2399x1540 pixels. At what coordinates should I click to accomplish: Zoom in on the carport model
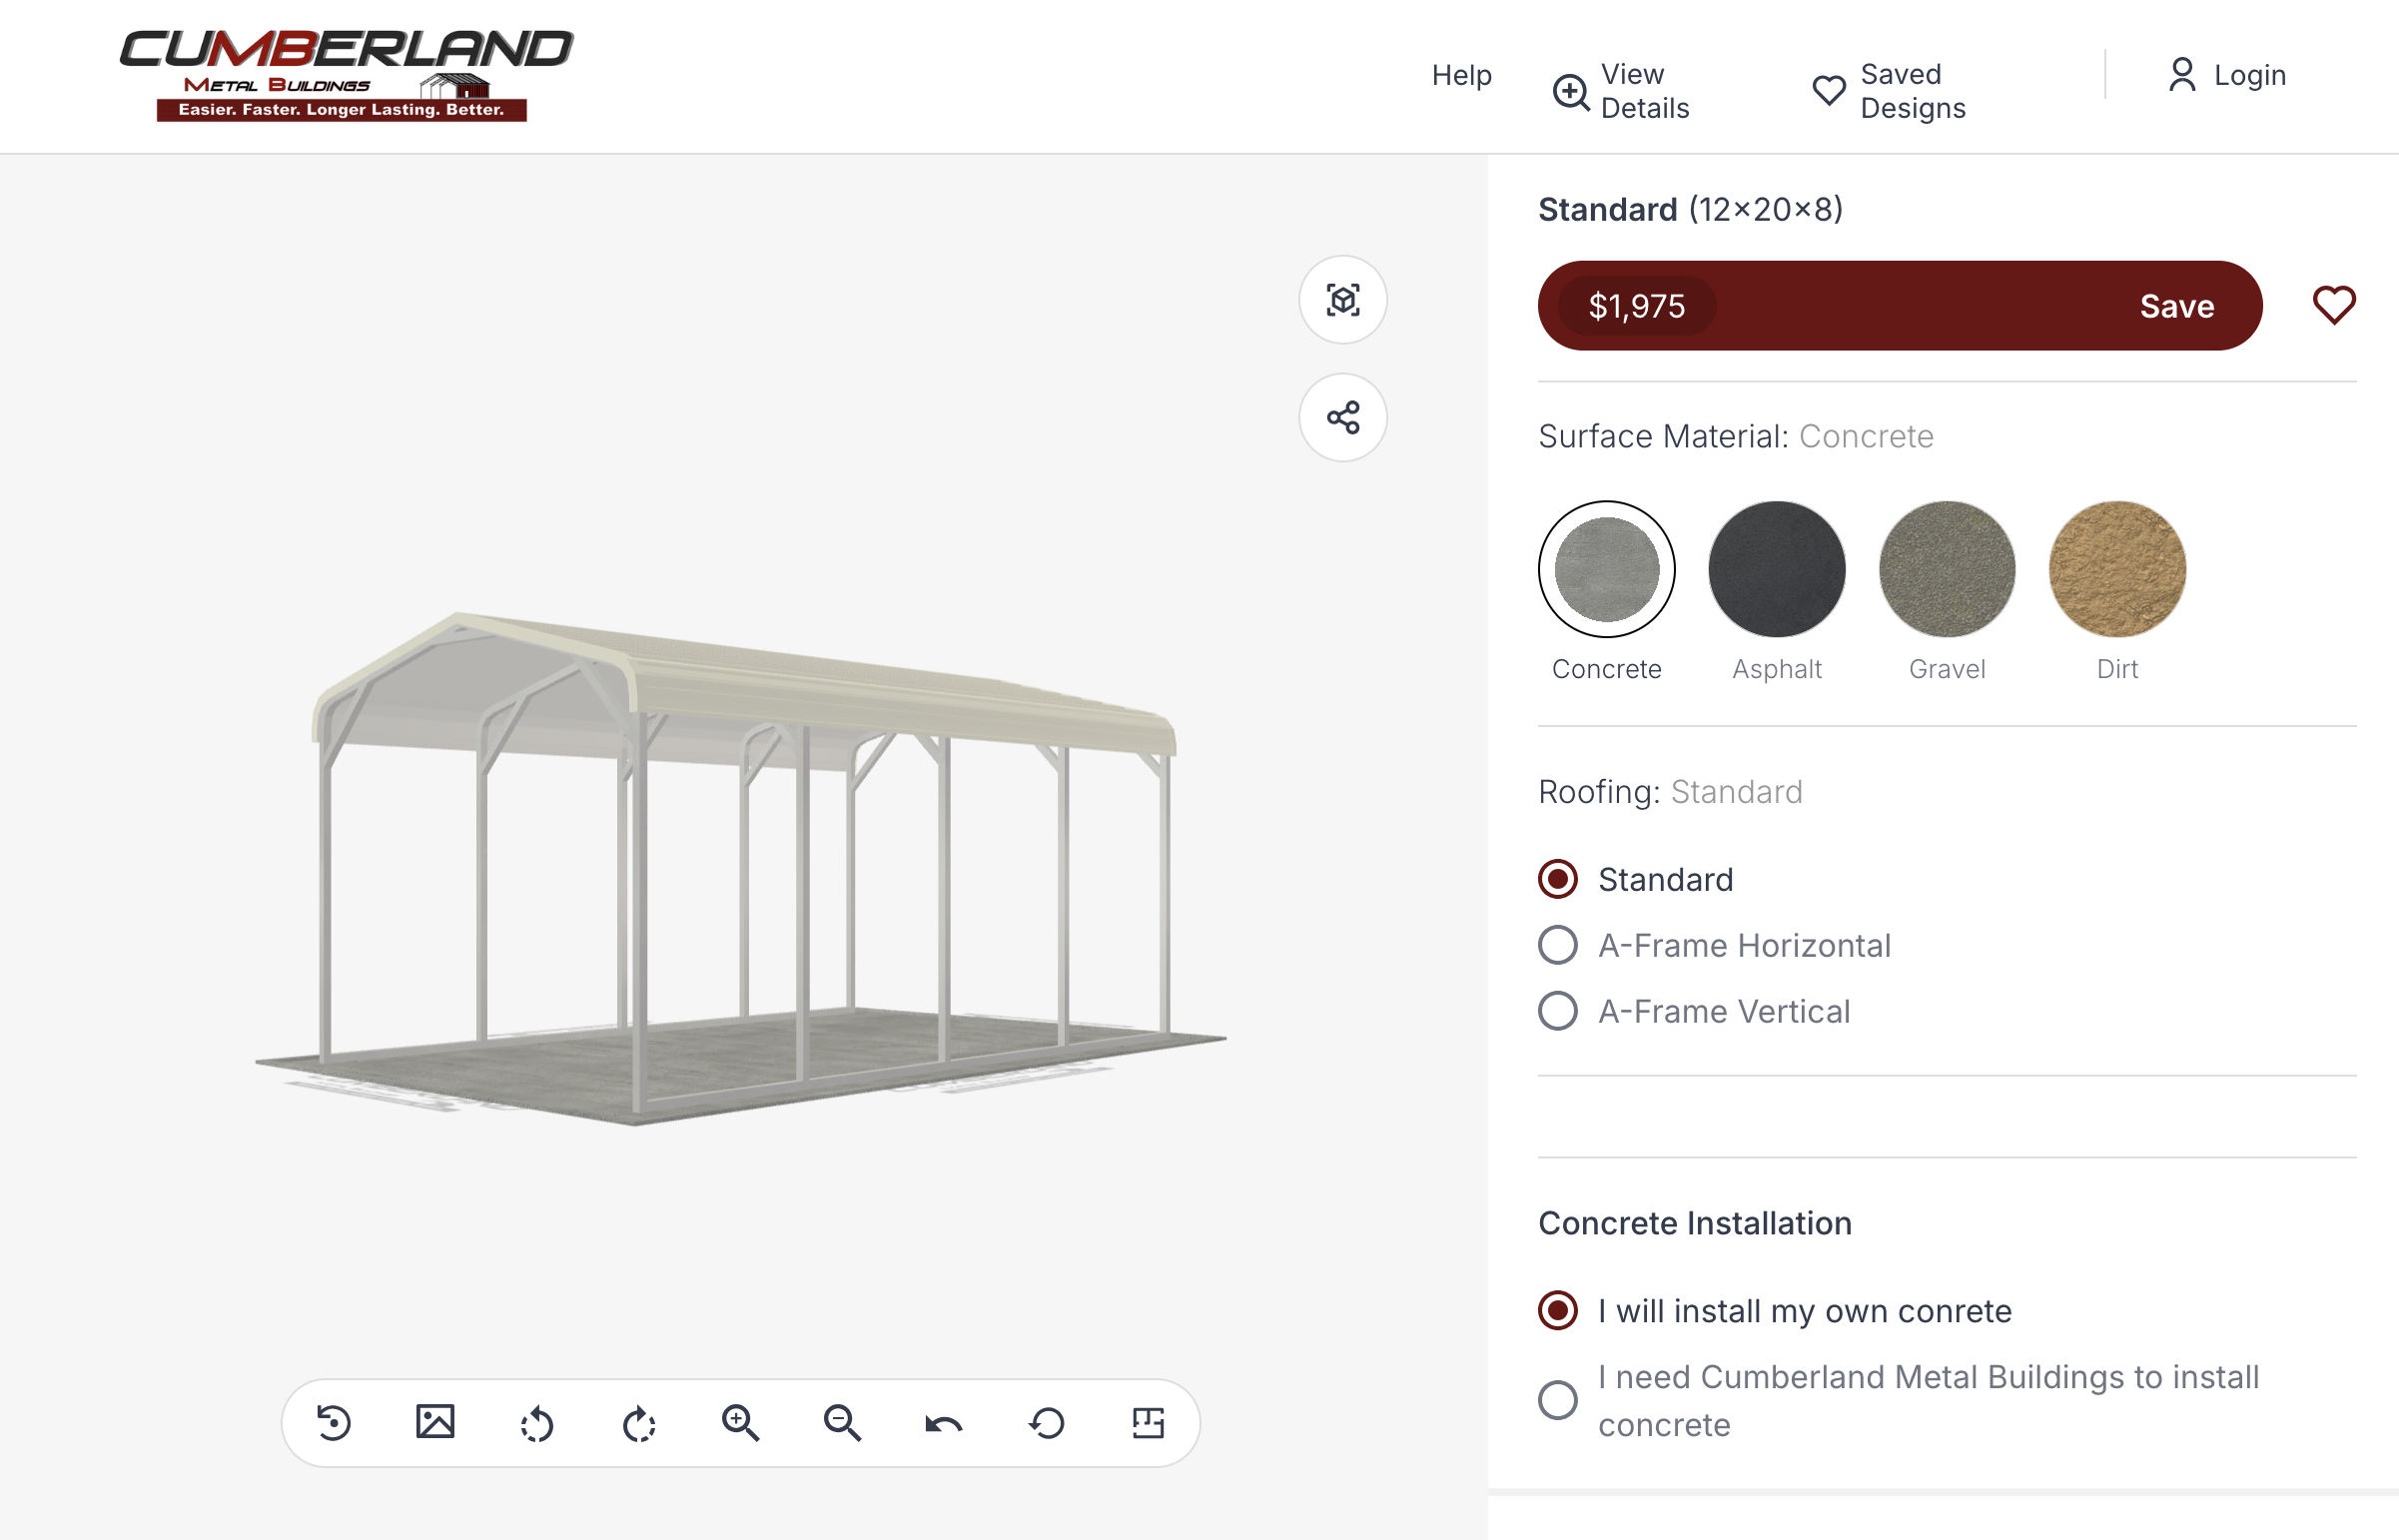click(740, 1423)
